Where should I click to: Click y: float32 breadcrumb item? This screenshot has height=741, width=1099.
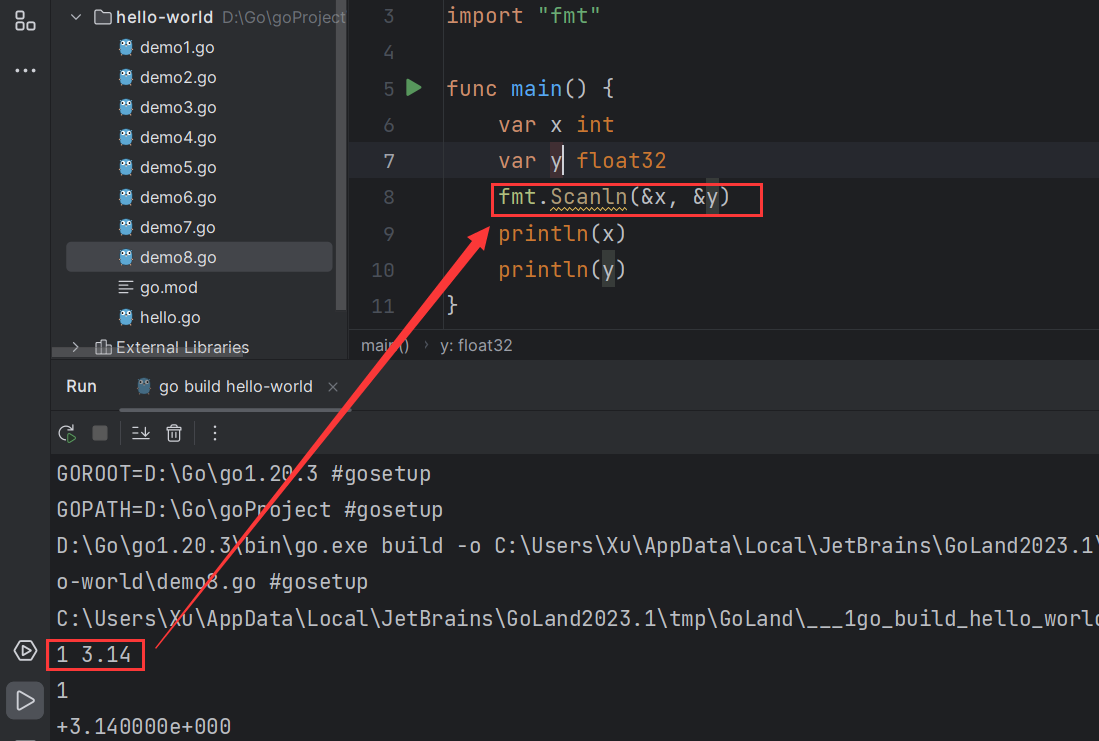click(476, 346)
